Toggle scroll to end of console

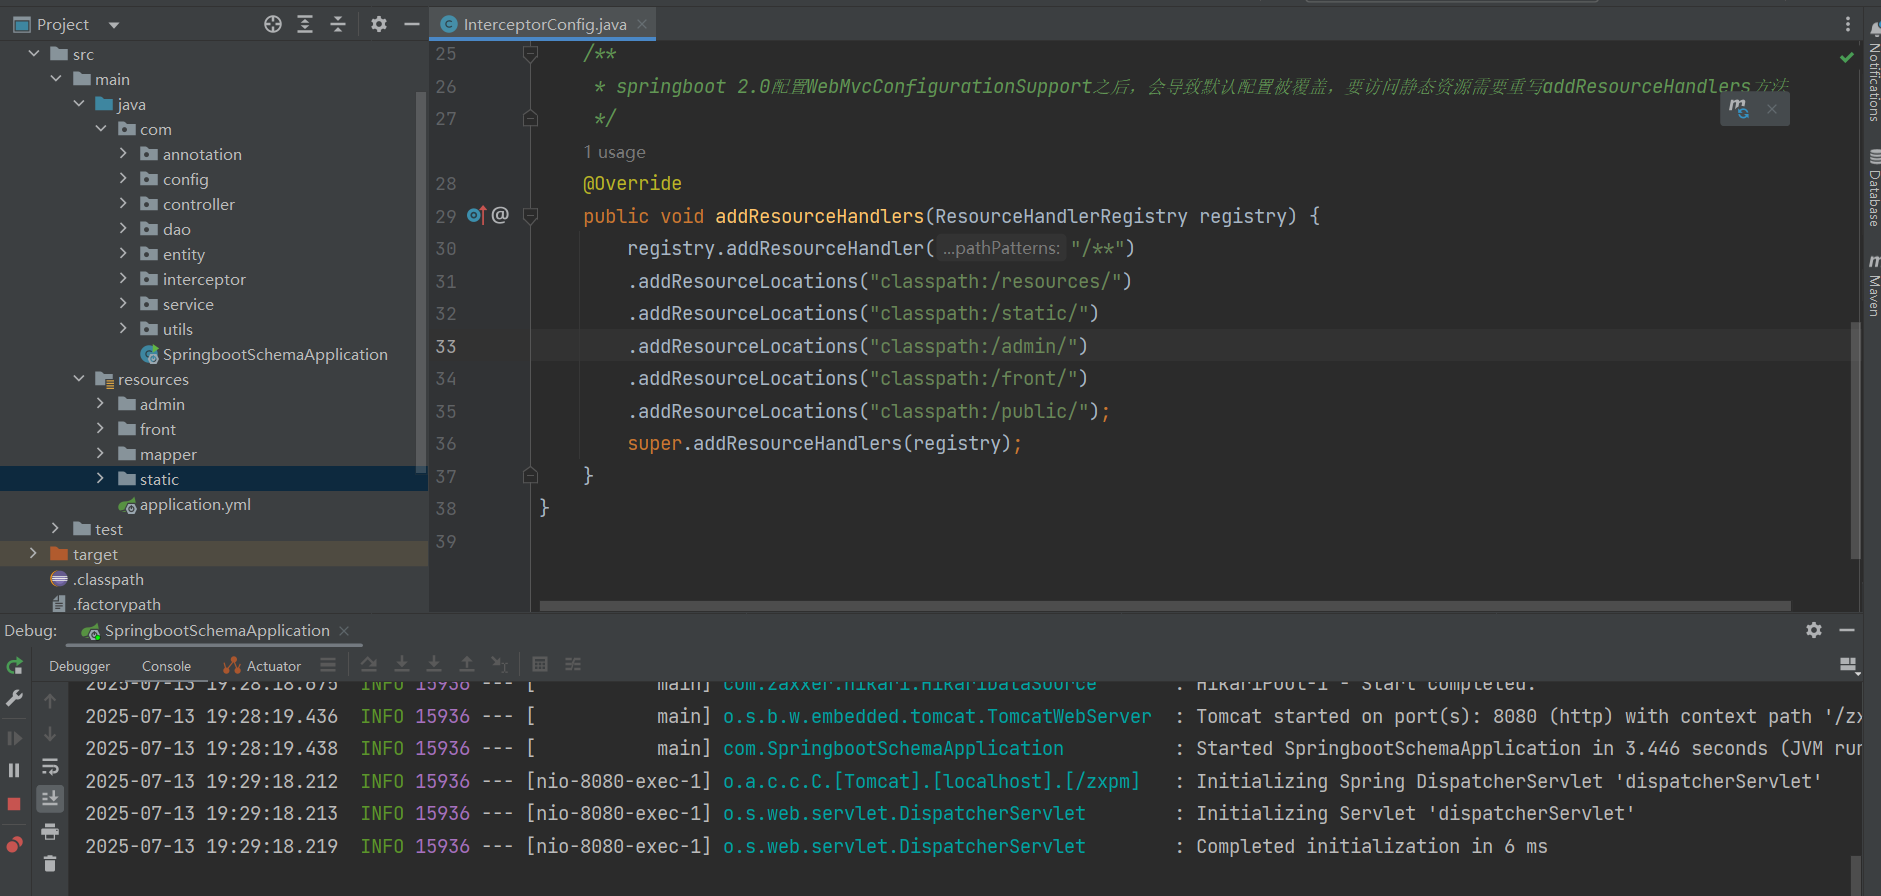tap(50, 798)
